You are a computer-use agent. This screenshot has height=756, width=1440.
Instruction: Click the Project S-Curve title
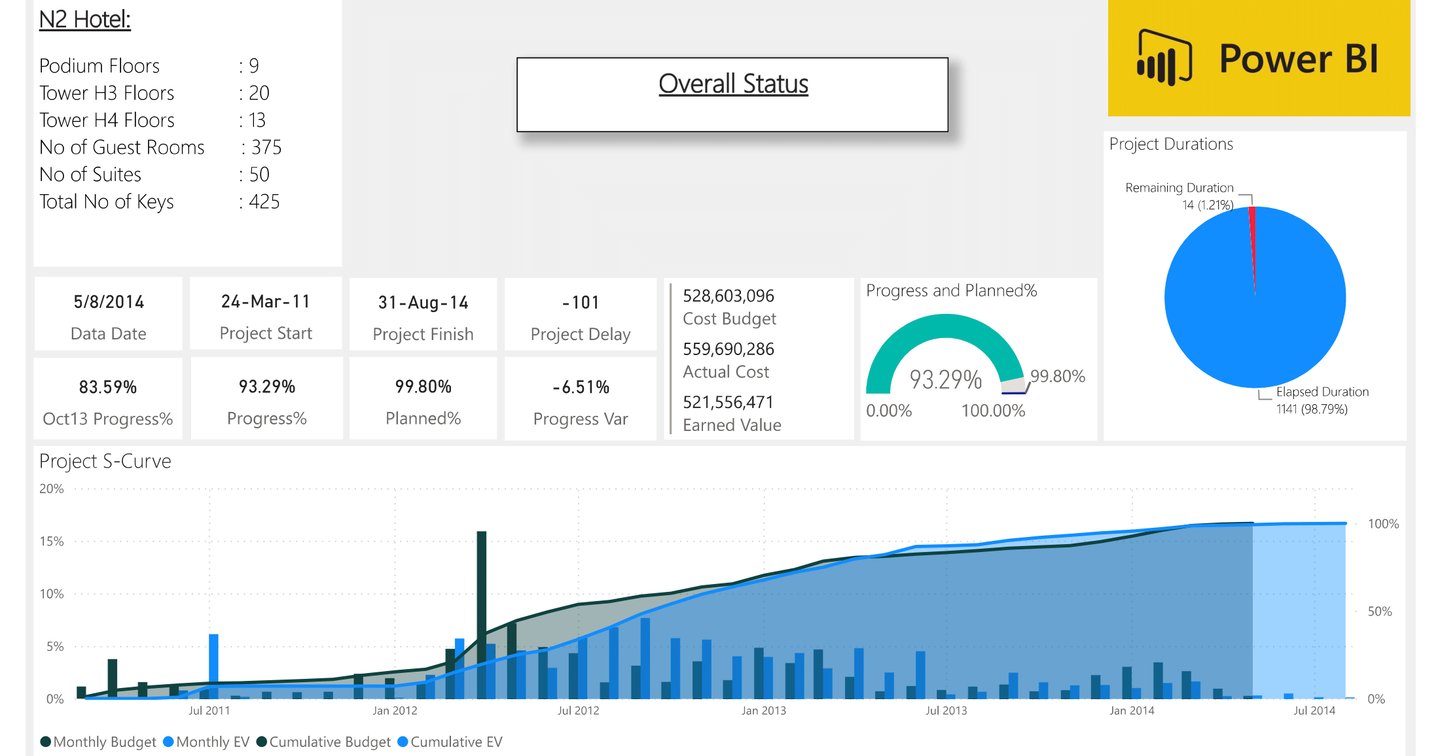(104, 461)
